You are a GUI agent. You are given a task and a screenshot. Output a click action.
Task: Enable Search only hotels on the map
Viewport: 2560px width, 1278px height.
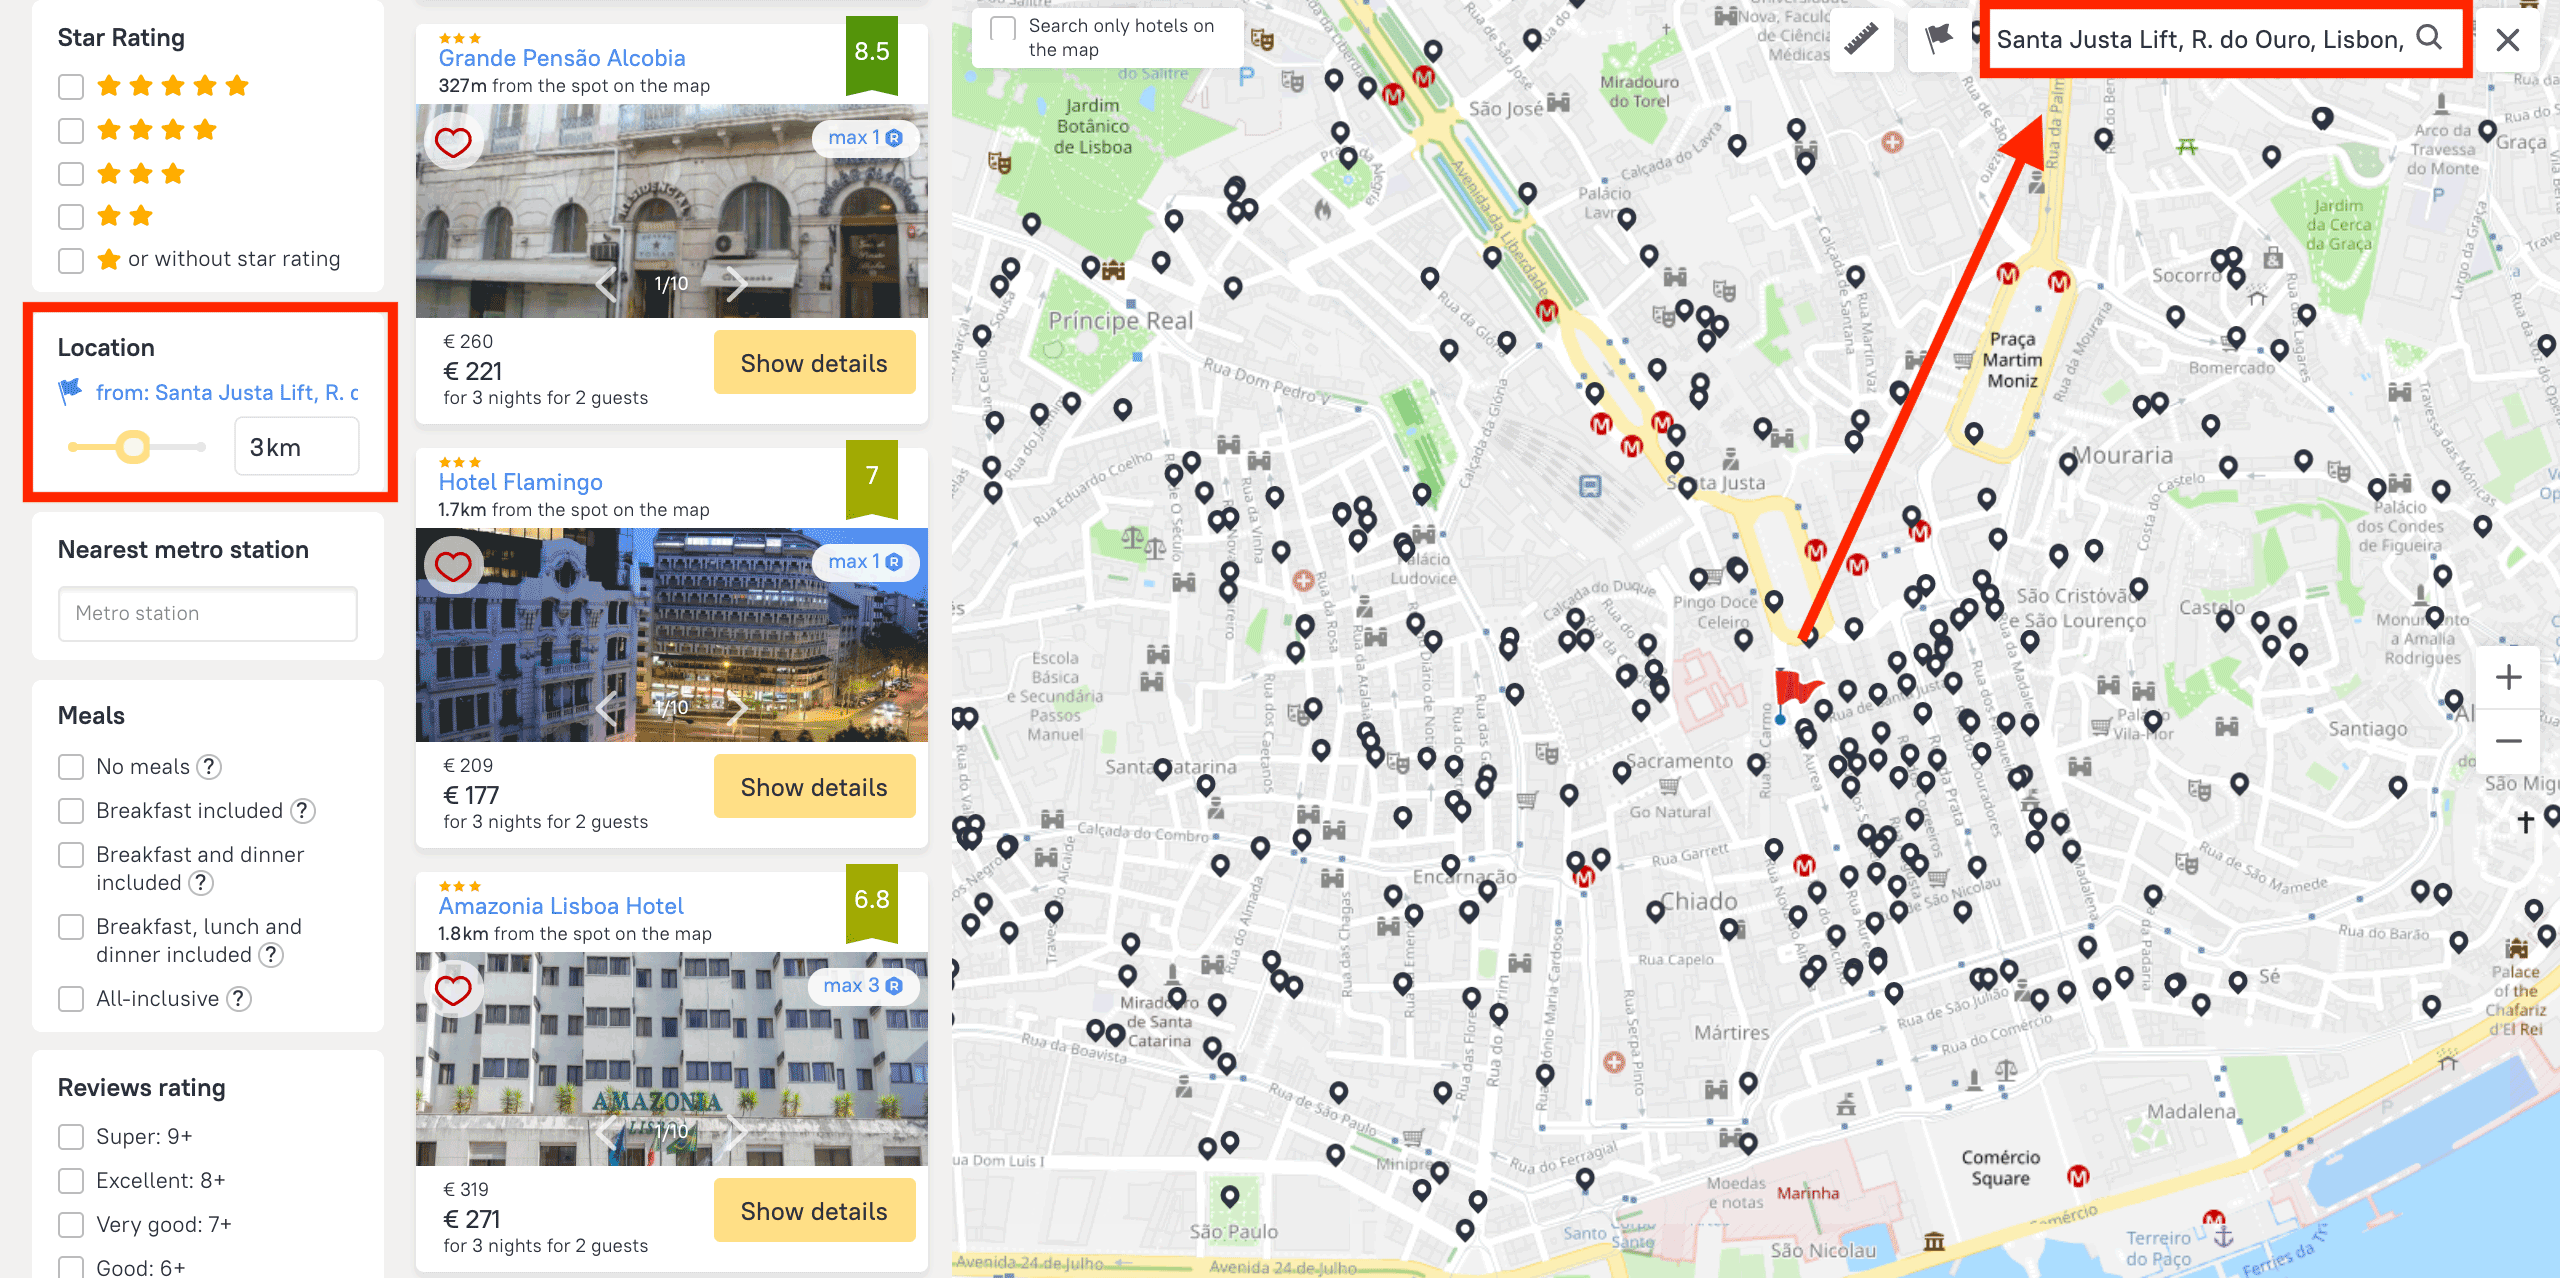(x=1003, y=28)
